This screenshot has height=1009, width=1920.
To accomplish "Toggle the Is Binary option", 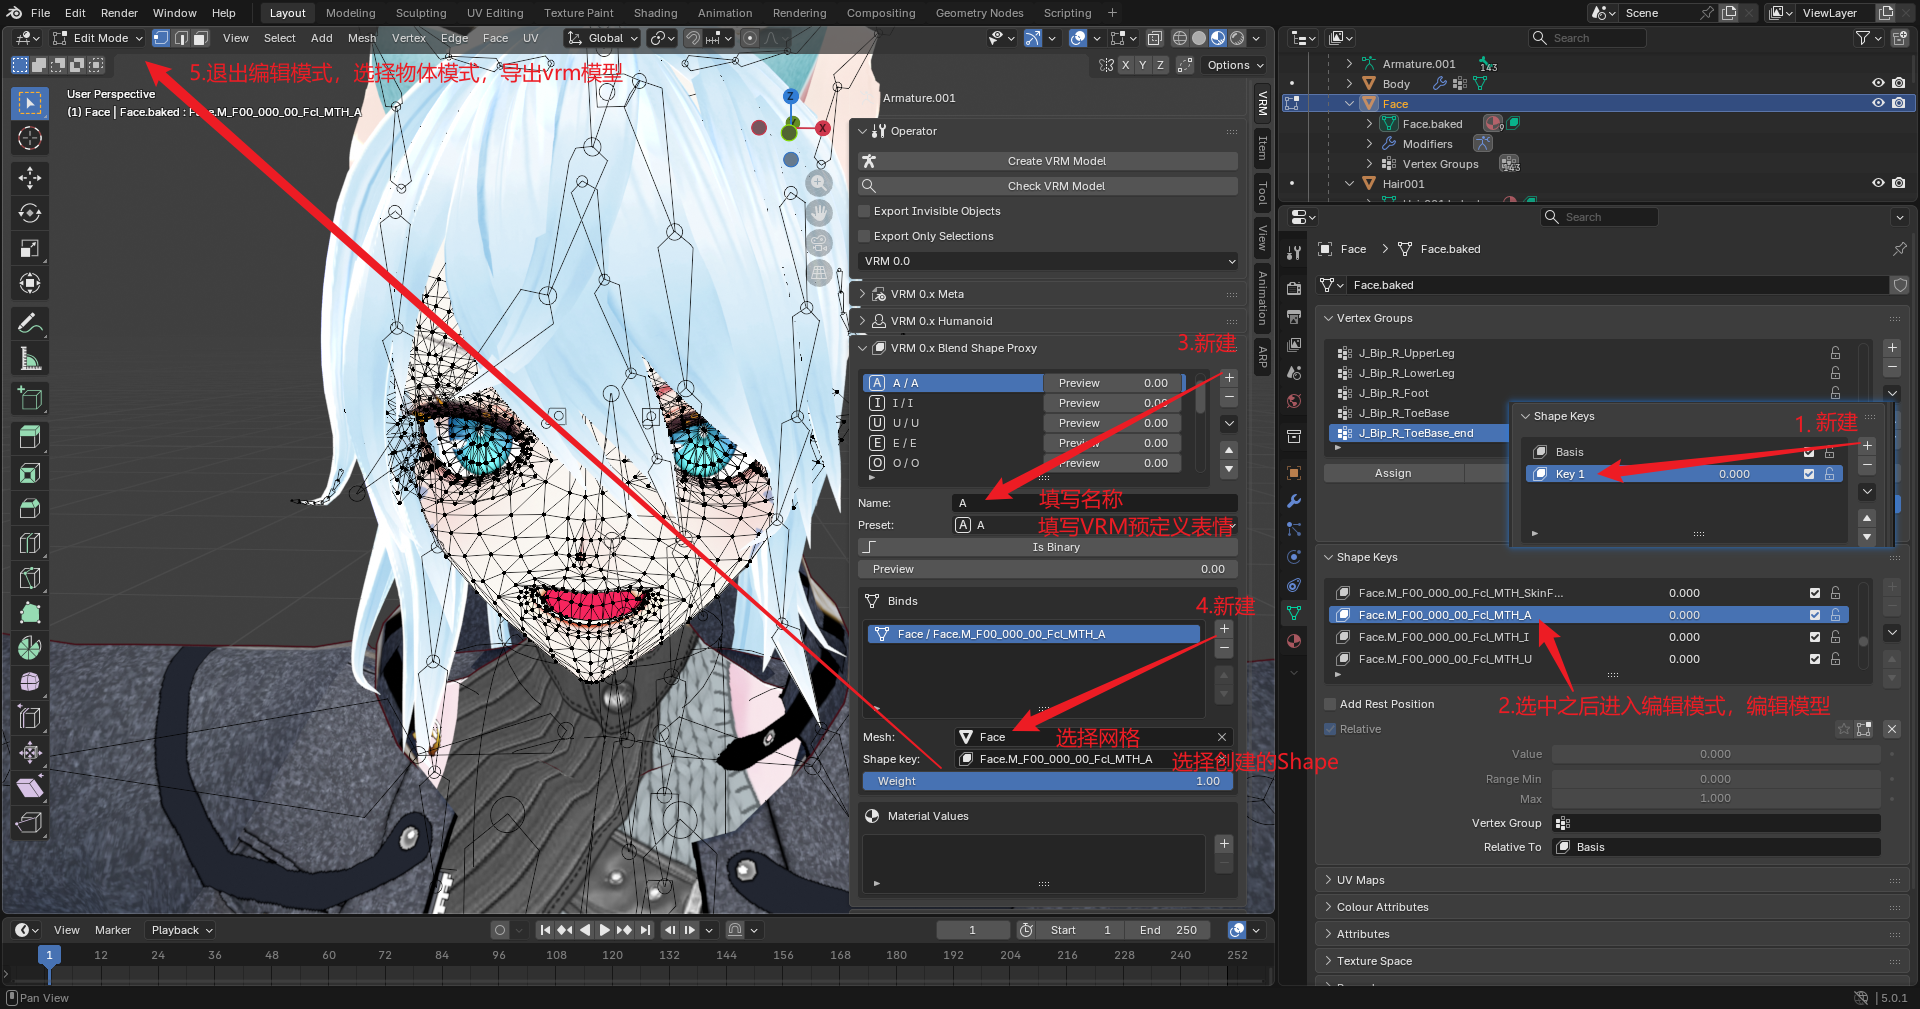I will [1048, 547].
